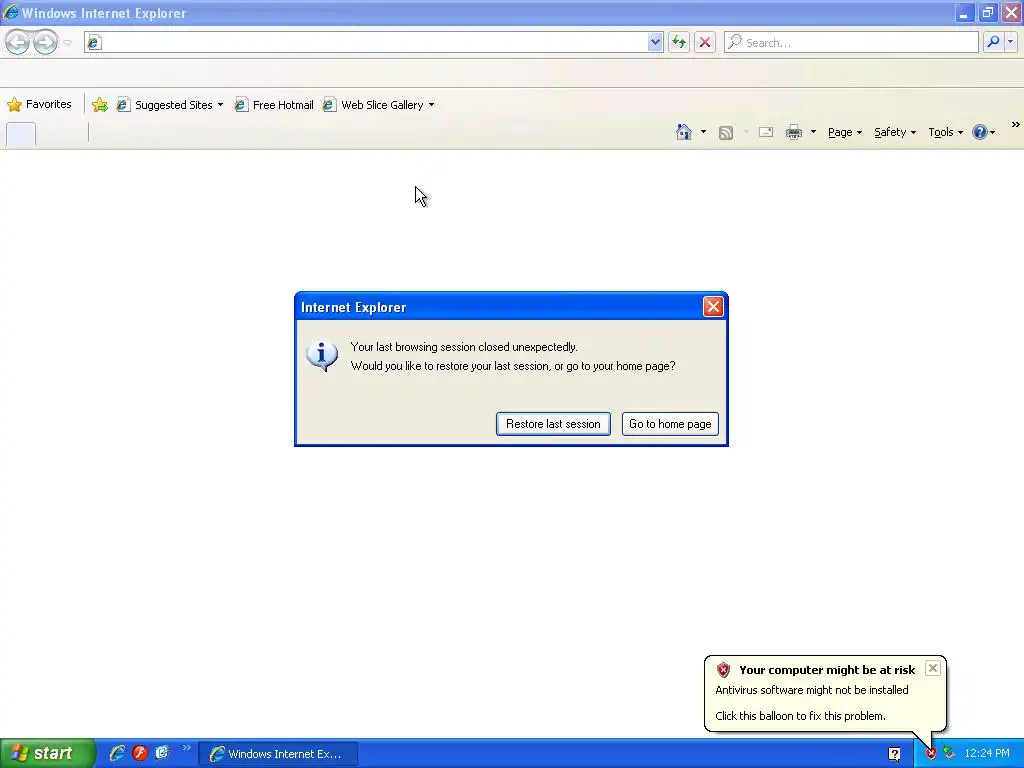The height and width of the screenshot is (768, 1024).
Task: Open Web Slice Gallery link
Action: click(x=374, y=104)
